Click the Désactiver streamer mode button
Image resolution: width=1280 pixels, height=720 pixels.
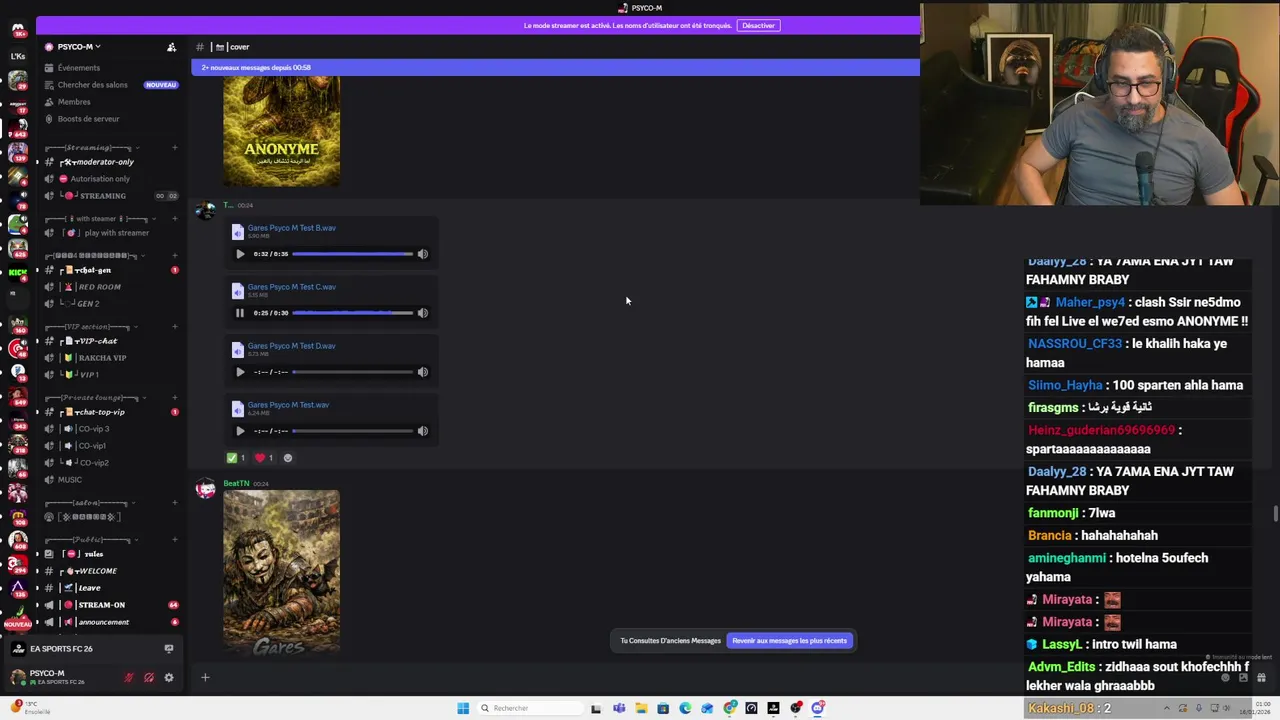[758, 25]
